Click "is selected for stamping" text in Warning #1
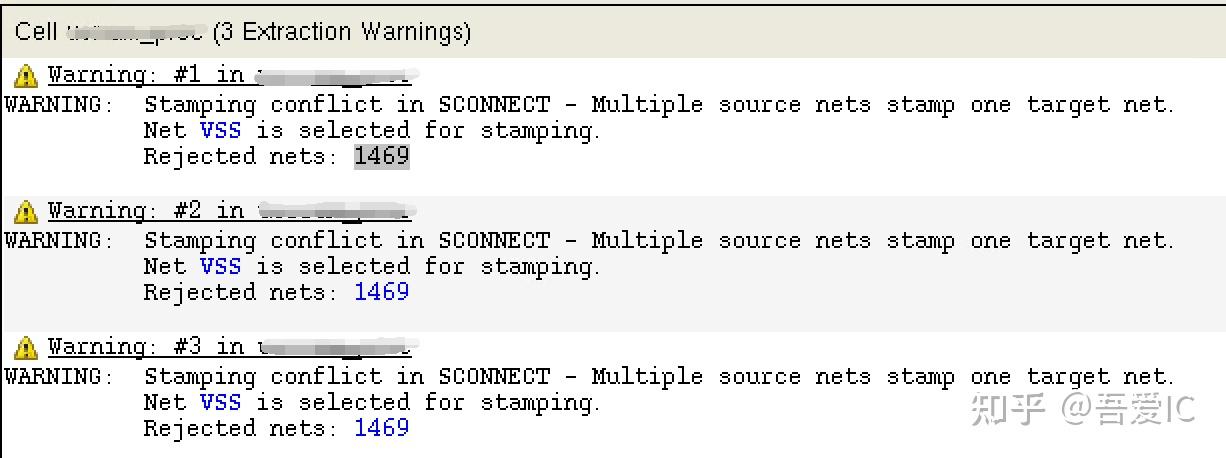 [x=427, y=130]
